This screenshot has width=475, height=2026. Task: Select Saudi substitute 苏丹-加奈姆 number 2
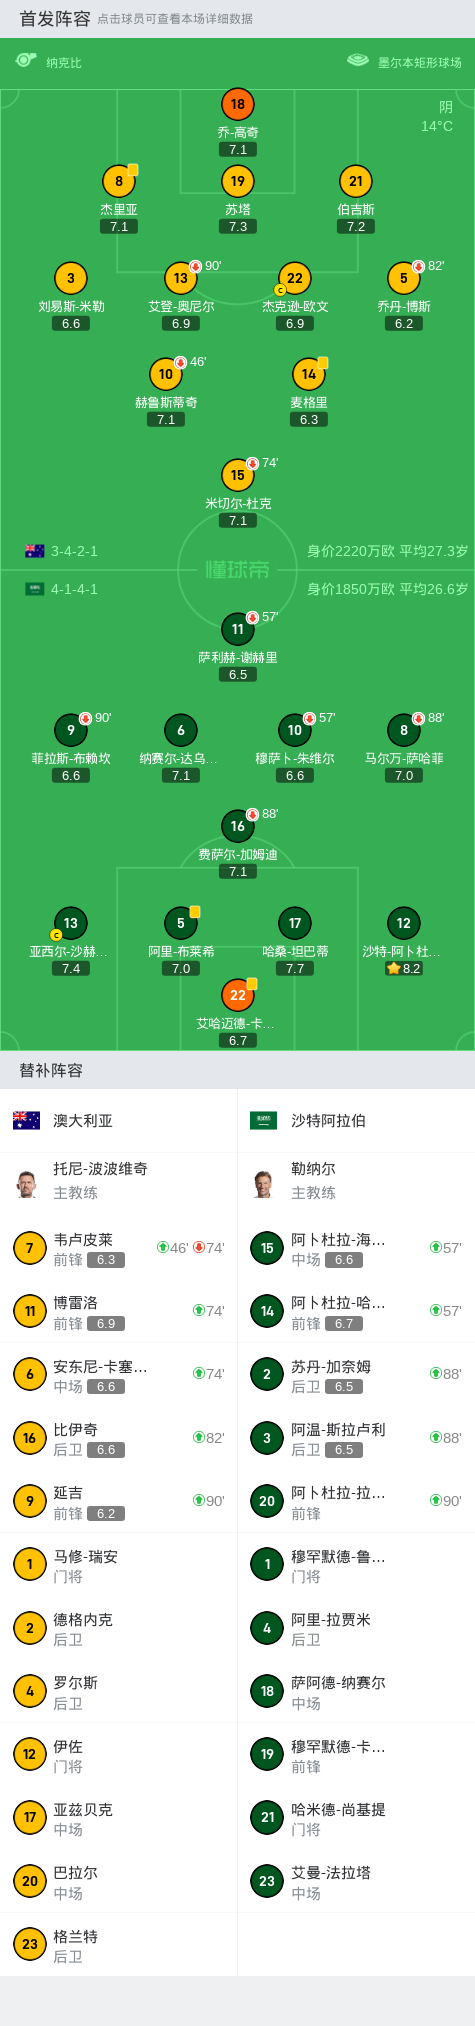point(356,1375)
